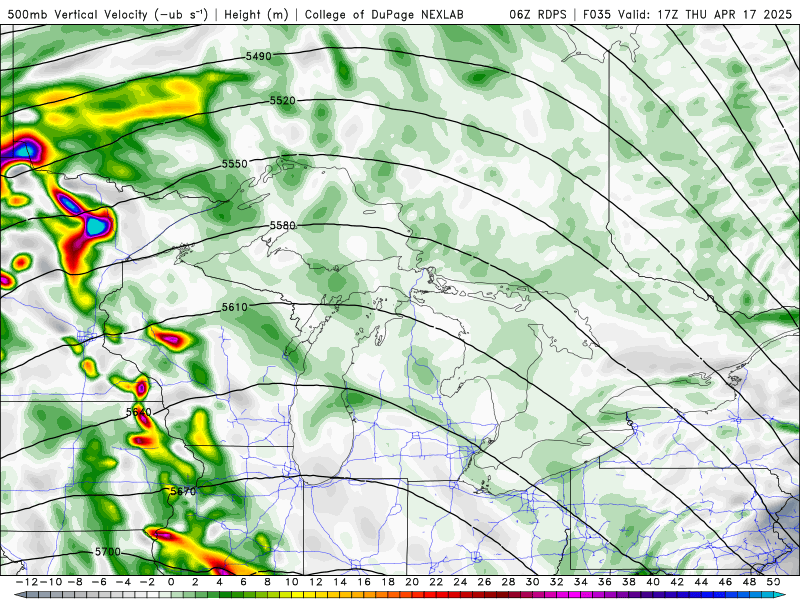This screenshot has width=800, height=600.
Task: Click the 0 value on the color scale
Action: tap(171, 582)
